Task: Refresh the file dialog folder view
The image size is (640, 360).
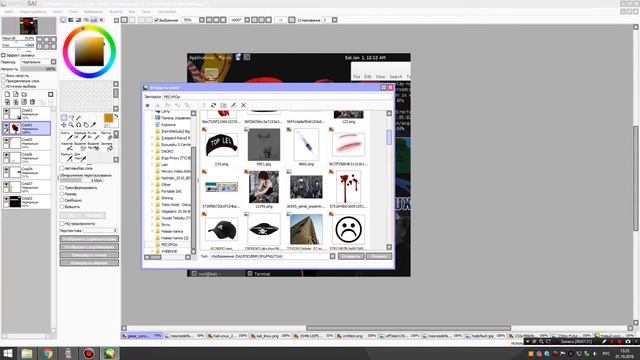Action: pos(213,105)
